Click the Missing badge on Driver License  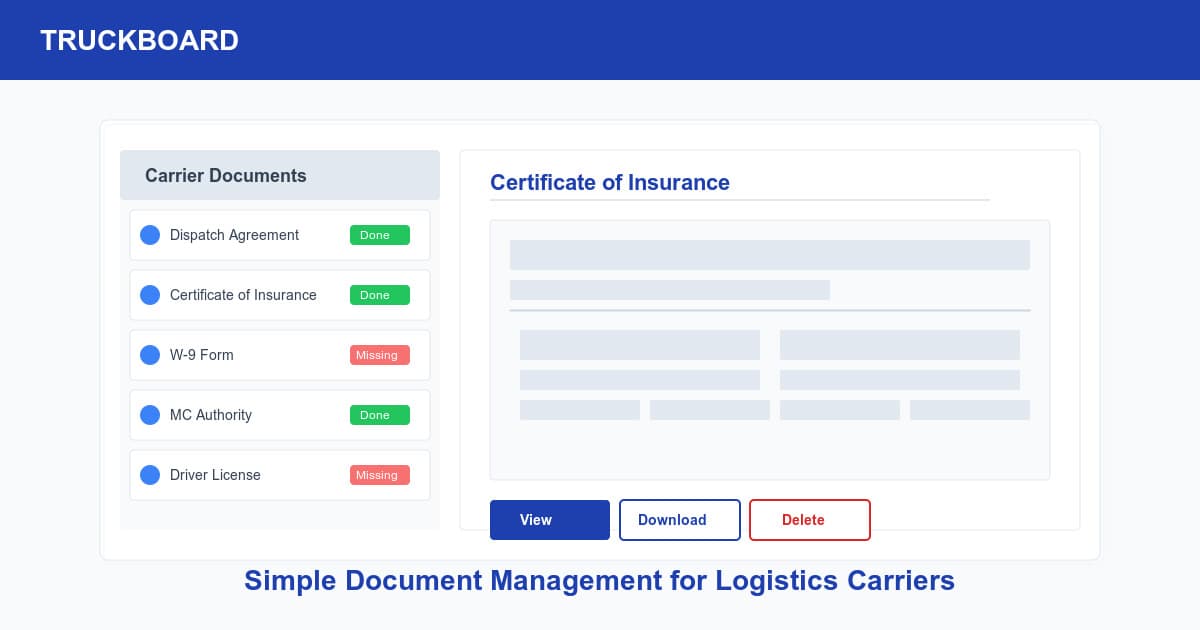pyautogui.click(x=379, y=475)
